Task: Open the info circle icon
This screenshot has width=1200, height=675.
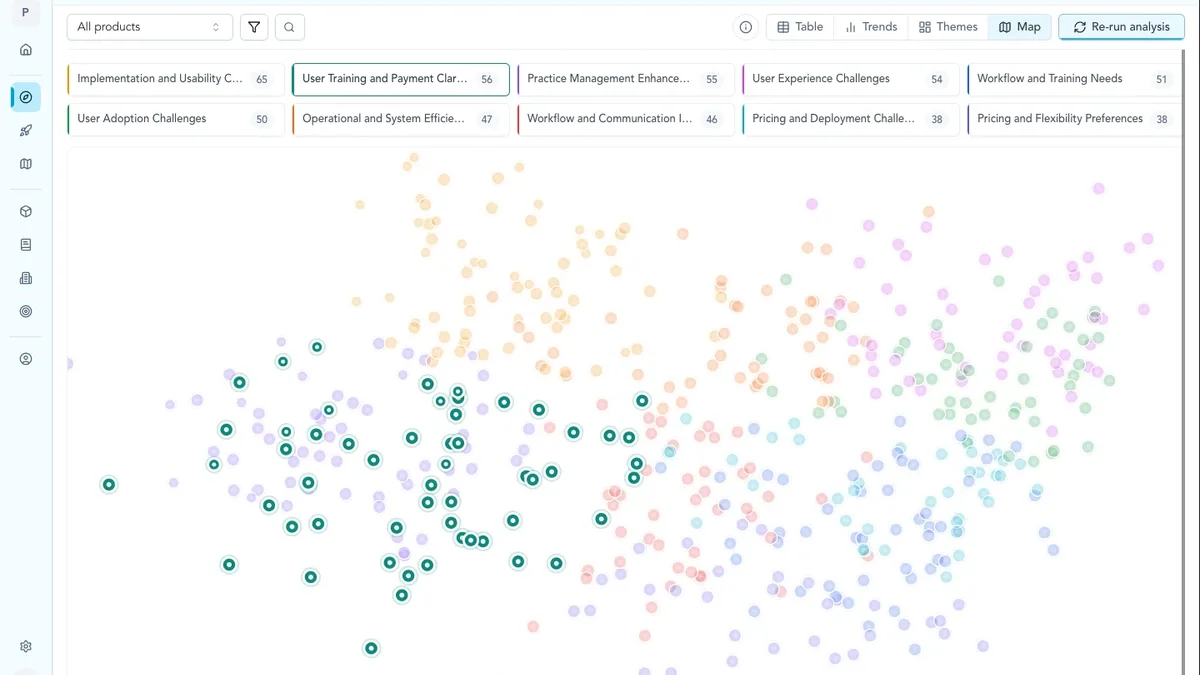Action: pos(746,27)
